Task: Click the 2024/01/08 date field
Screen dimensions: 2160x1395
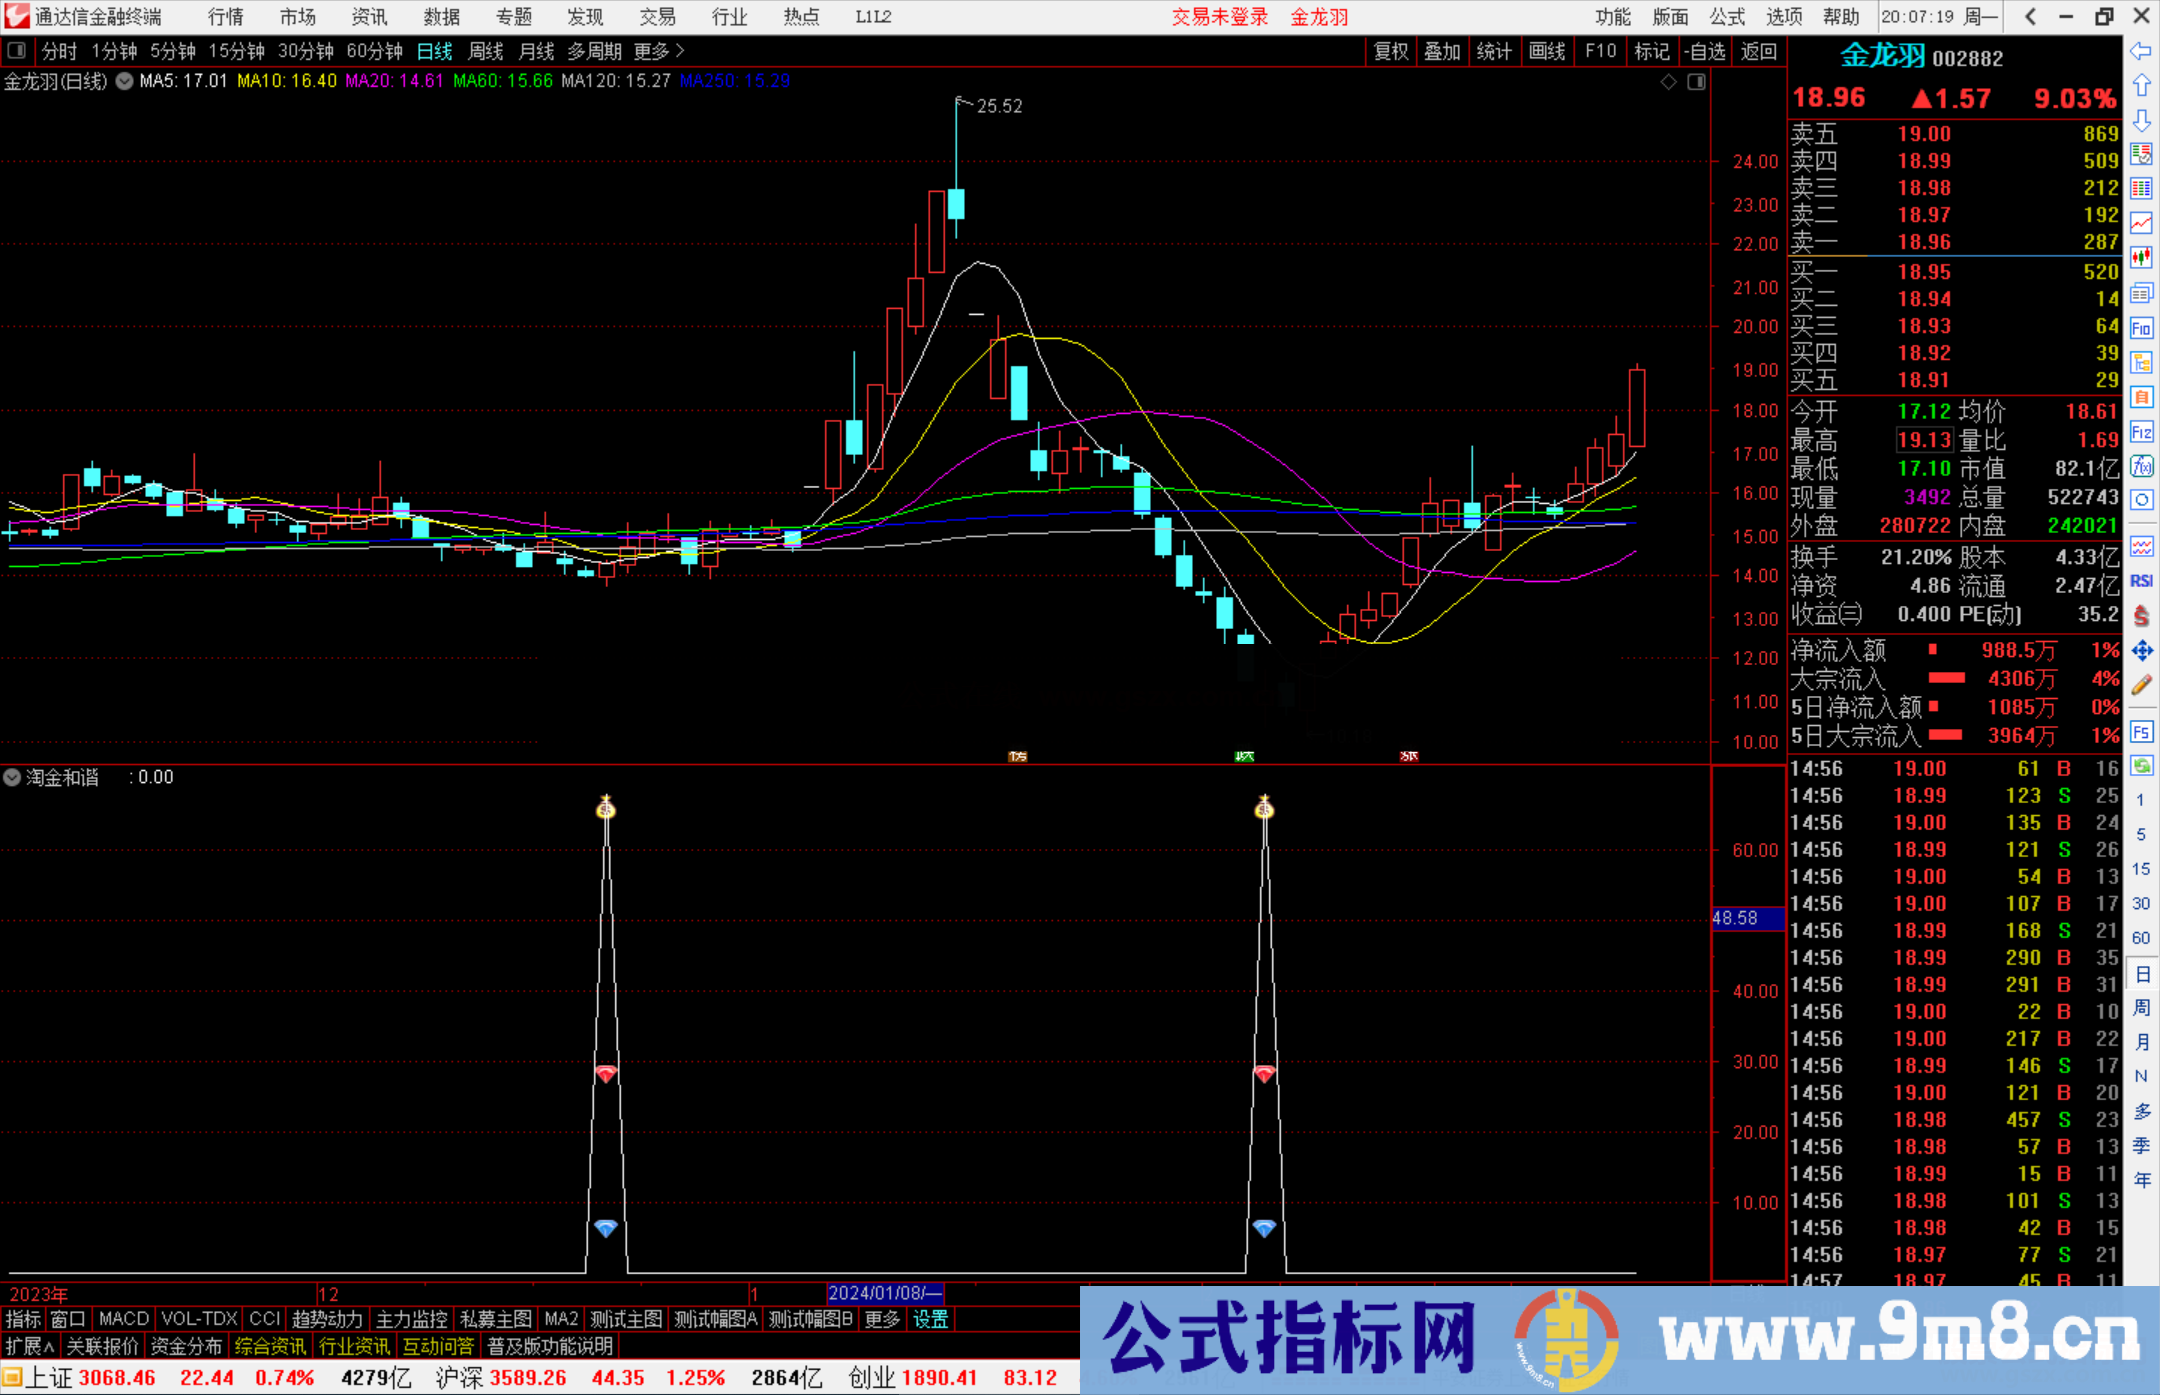Action: pyautogui.click(x=886, y=1293)
